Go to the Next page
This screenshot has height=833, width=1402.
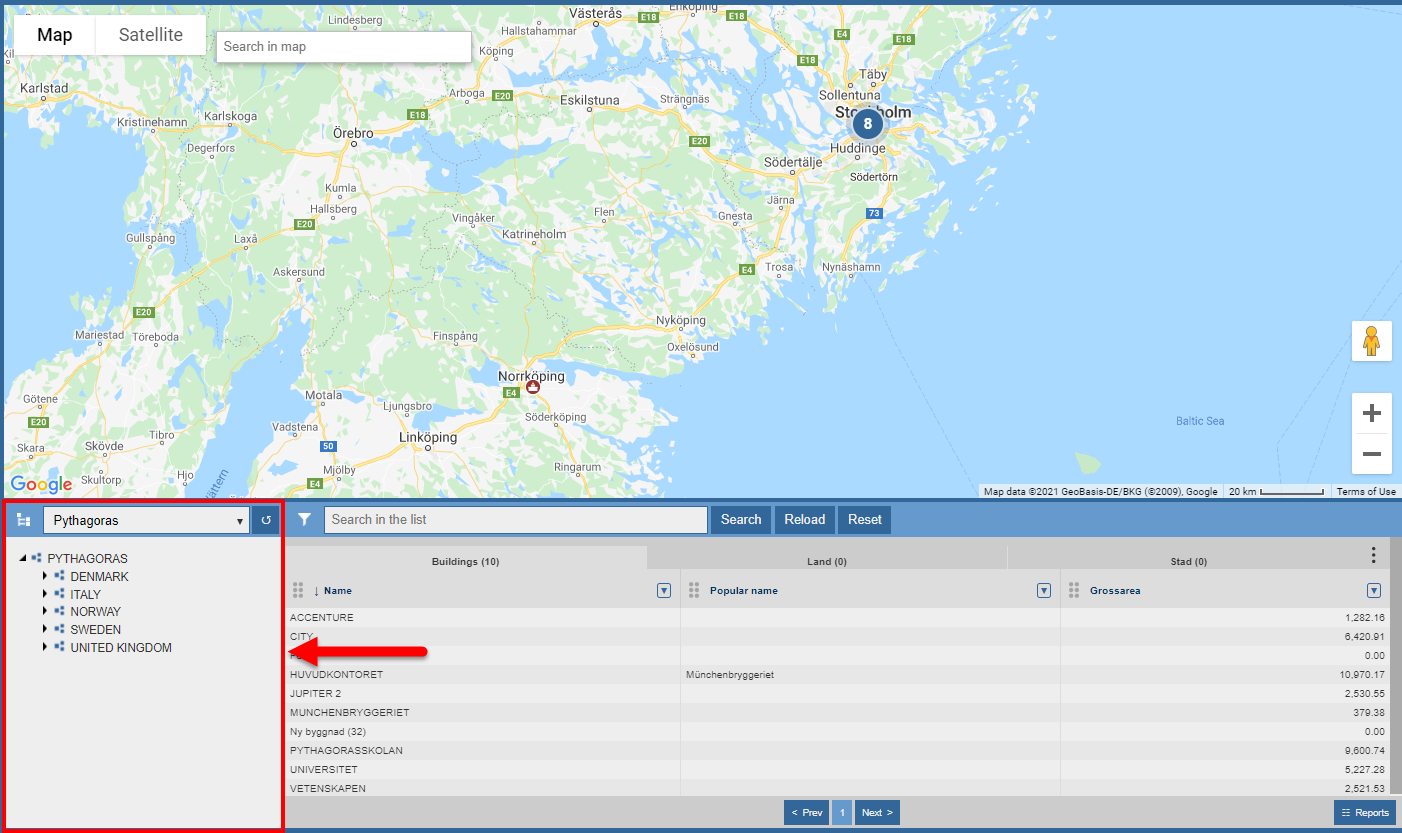[877, 812]
